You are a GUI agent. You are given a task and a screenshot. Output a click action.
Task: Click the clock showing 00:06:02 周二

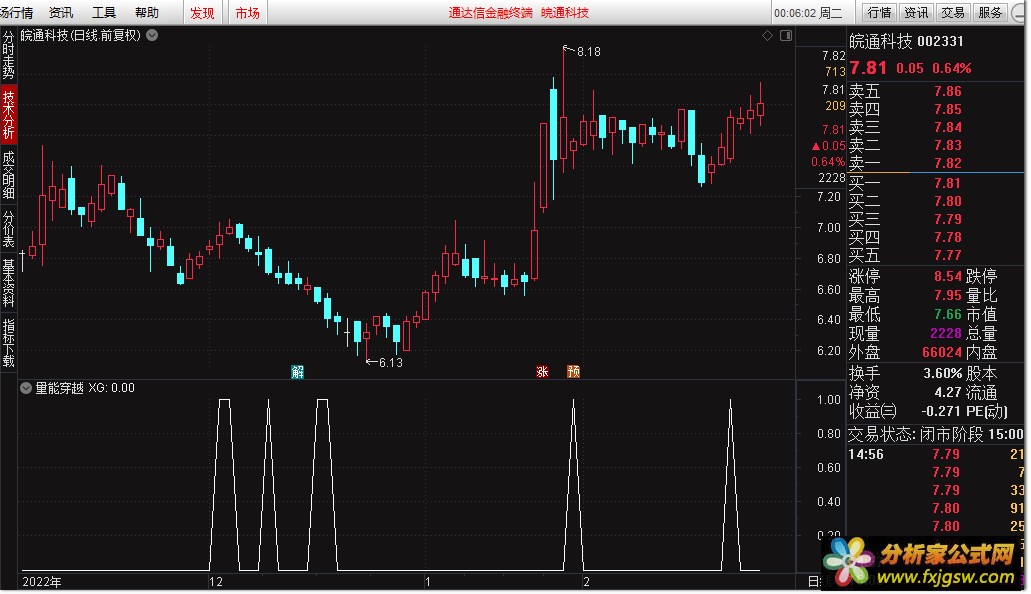807,13
